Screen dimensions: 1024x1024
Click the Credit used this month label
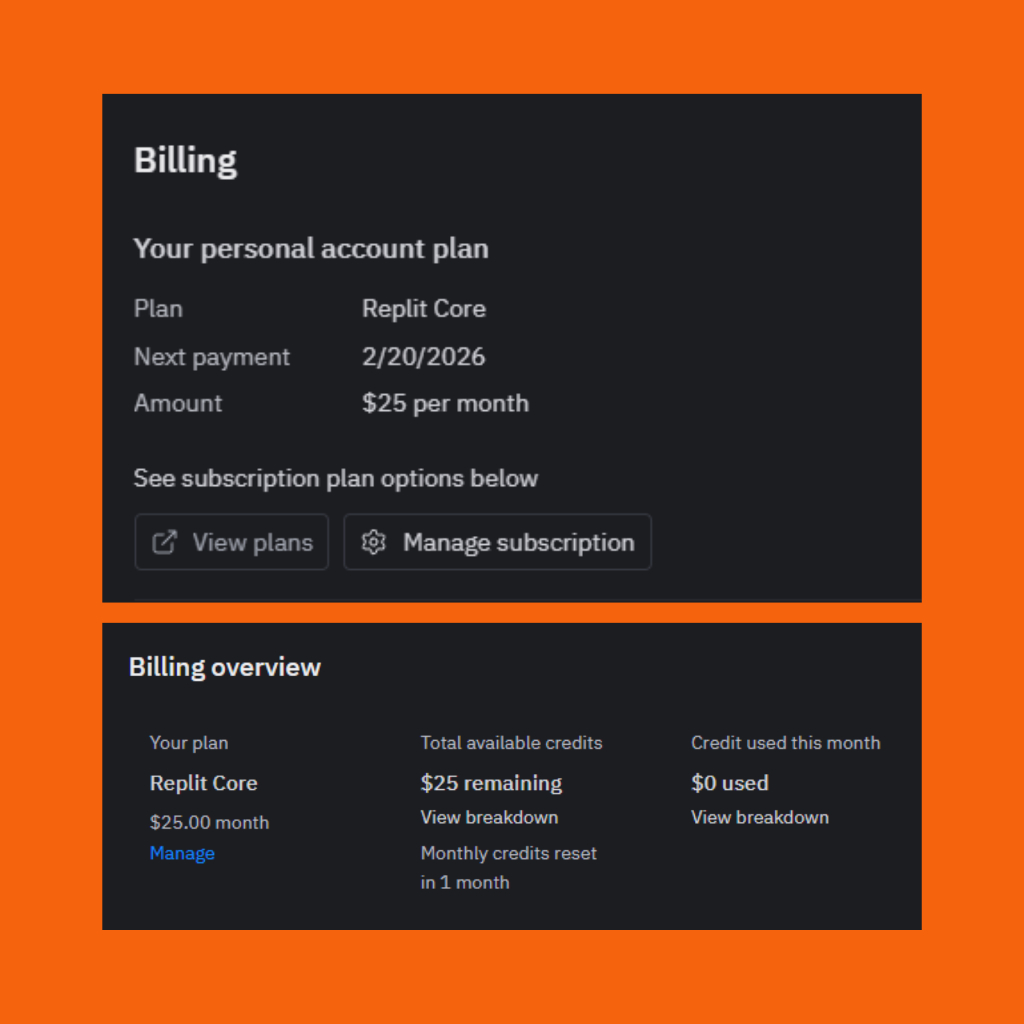pos(785,743)
